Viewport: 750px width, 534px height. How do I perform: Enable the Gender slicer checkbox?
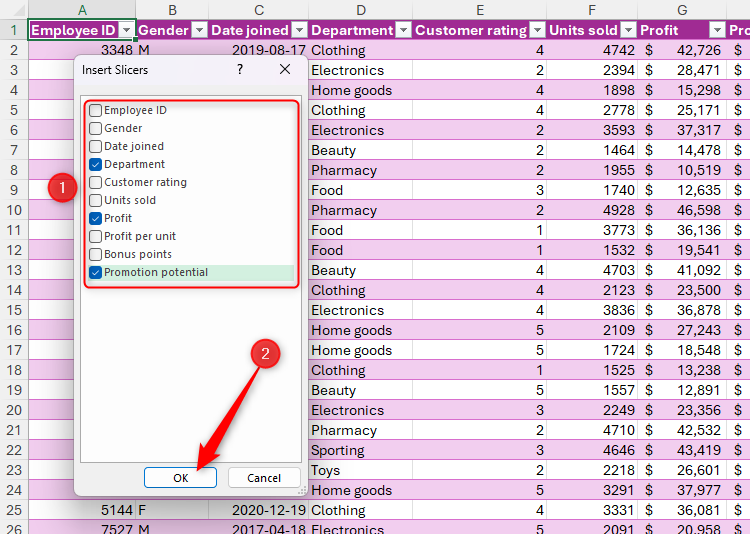[x=96, y=128]
